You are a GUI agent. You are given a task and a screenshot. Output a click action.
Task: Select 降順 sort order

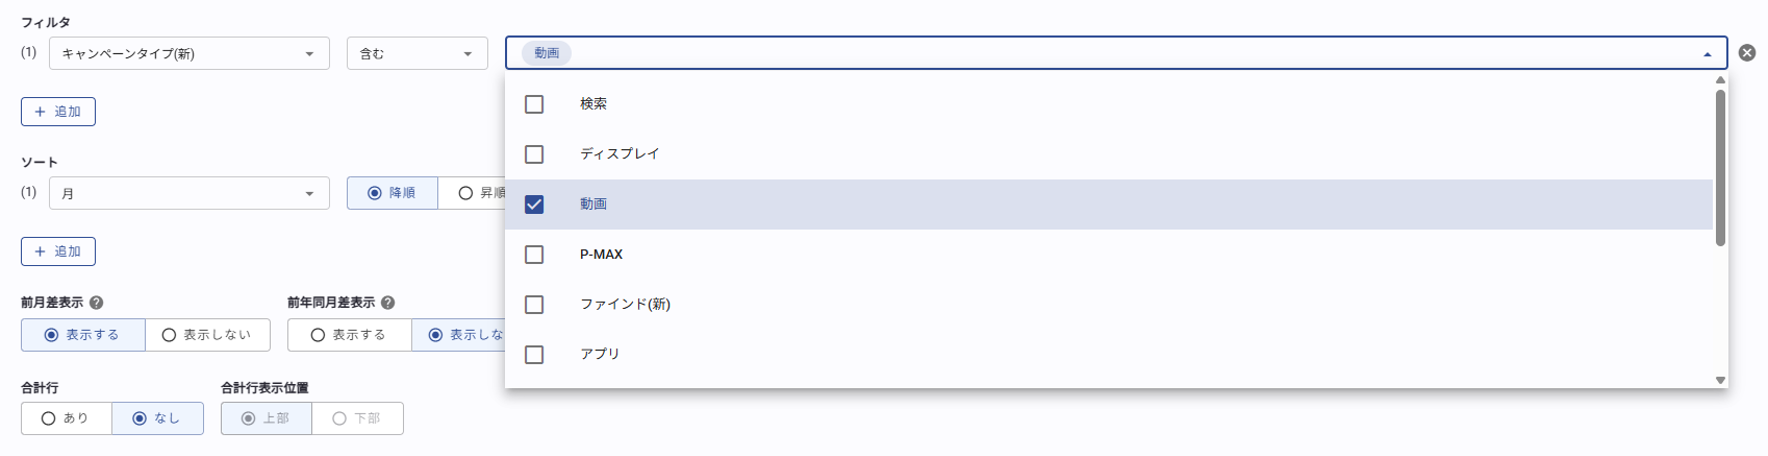(392, 193)
